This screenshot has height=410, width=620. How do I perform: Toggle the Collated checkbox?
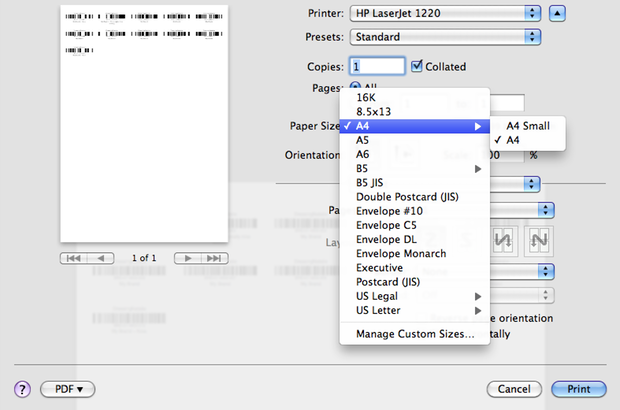pos(417,66)
